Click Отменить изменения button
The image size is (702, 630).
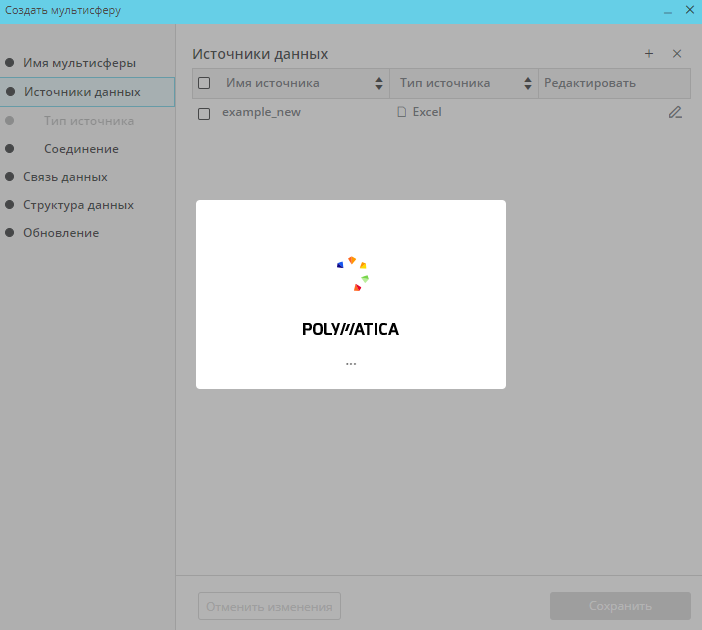point(269,606)
